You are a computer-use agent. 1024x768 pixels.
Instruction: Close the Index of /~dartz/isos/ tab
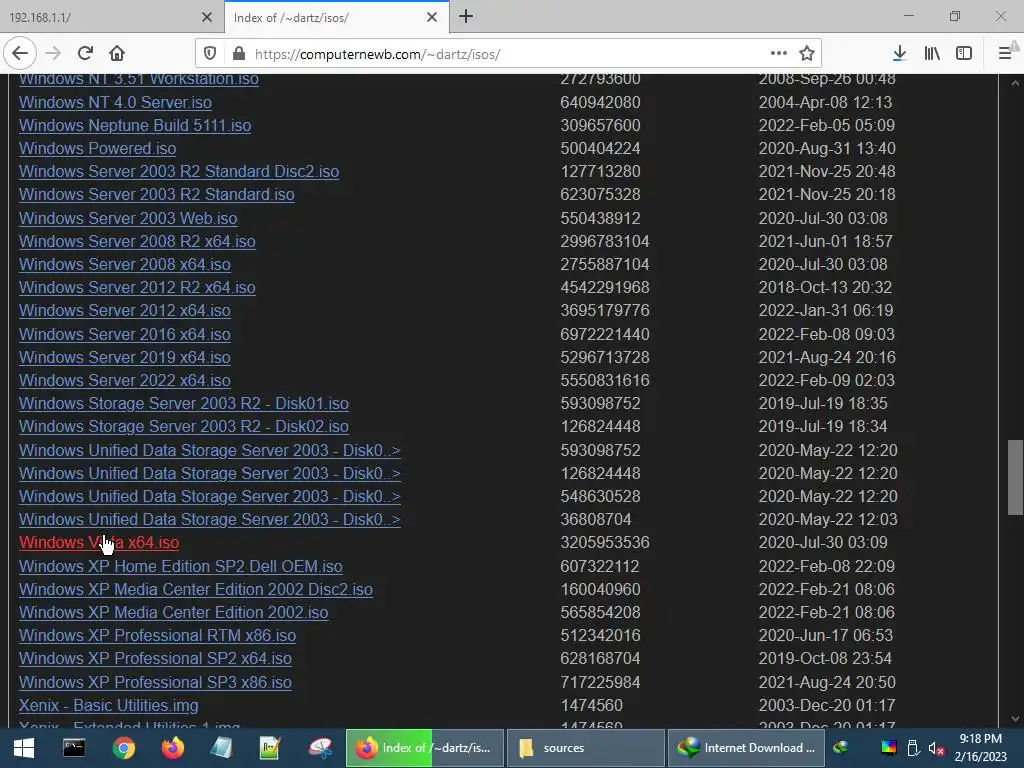432,17
